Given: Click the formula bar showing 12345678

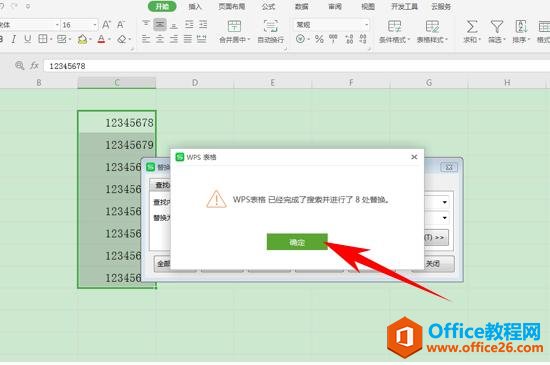Looking at the screenshot, I should point(297,66).
